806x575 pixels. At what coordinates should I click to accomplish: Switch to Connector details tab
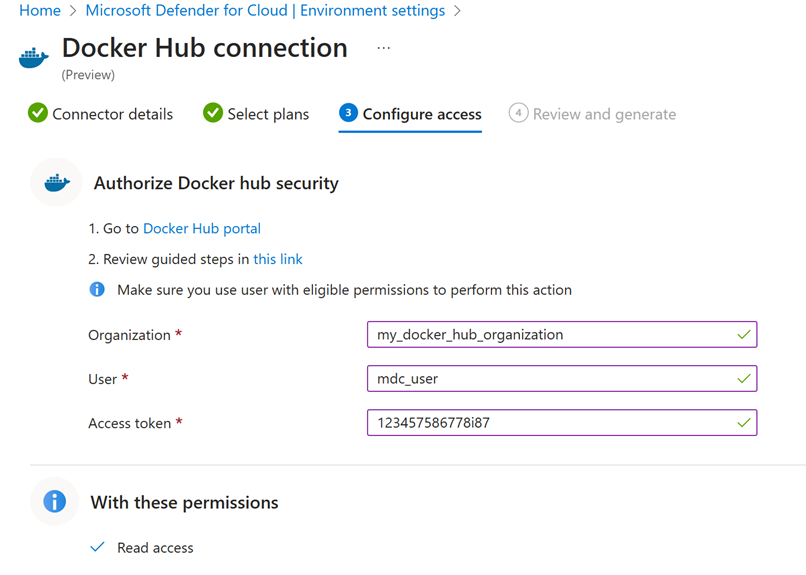[x=112, y=114]
